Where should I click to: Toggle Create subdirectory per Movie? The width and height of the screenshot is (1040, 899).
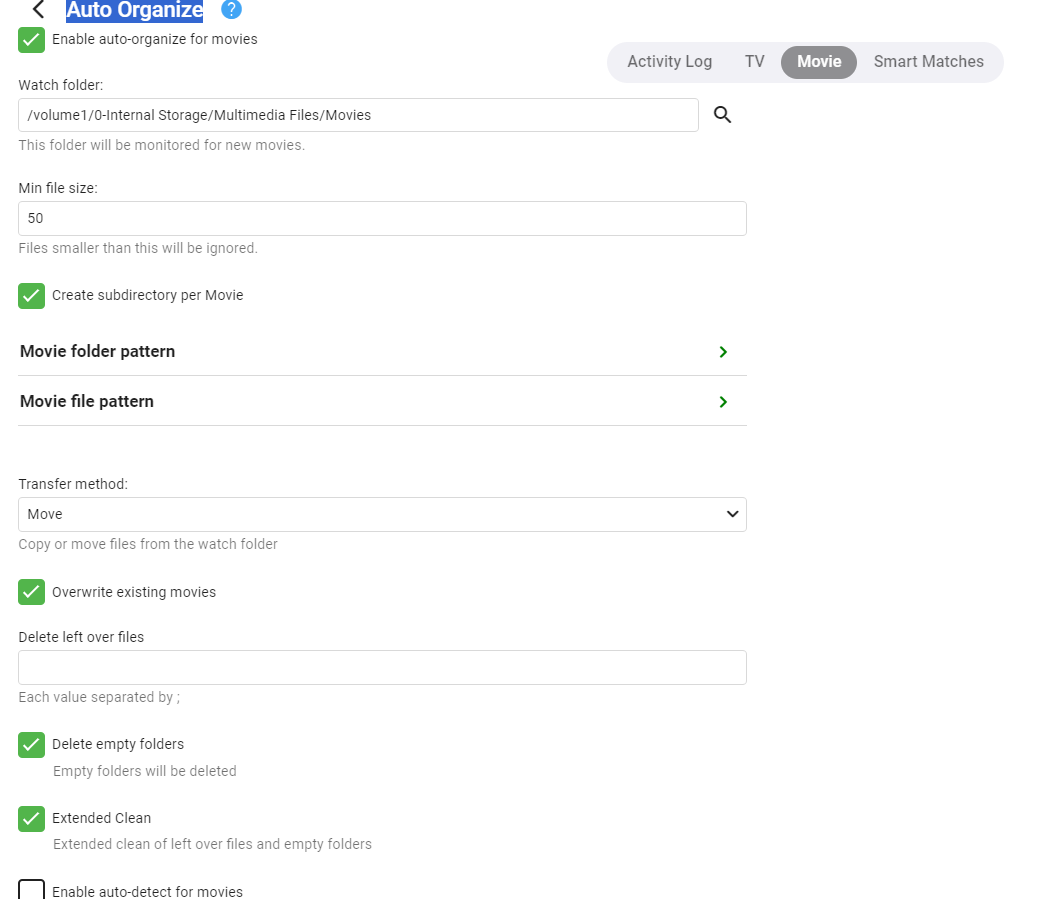tap(31, 296)
